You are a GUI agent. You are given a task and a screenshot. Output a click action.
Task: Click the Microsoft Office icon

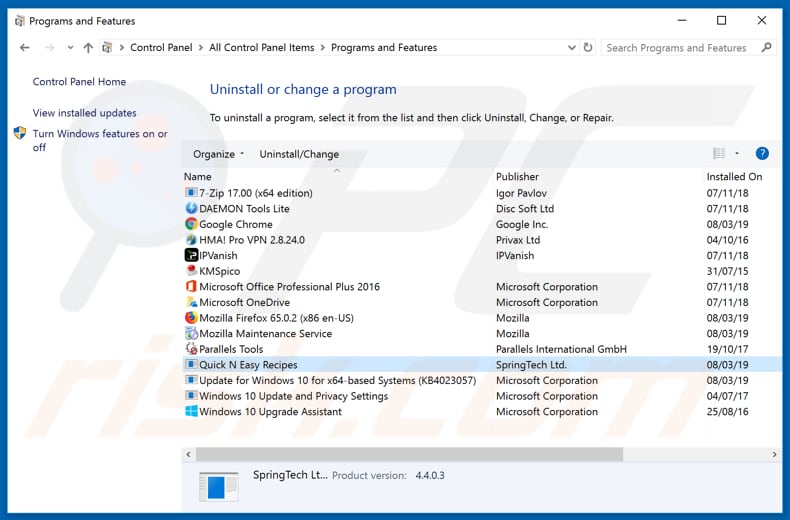pos(191,286)
